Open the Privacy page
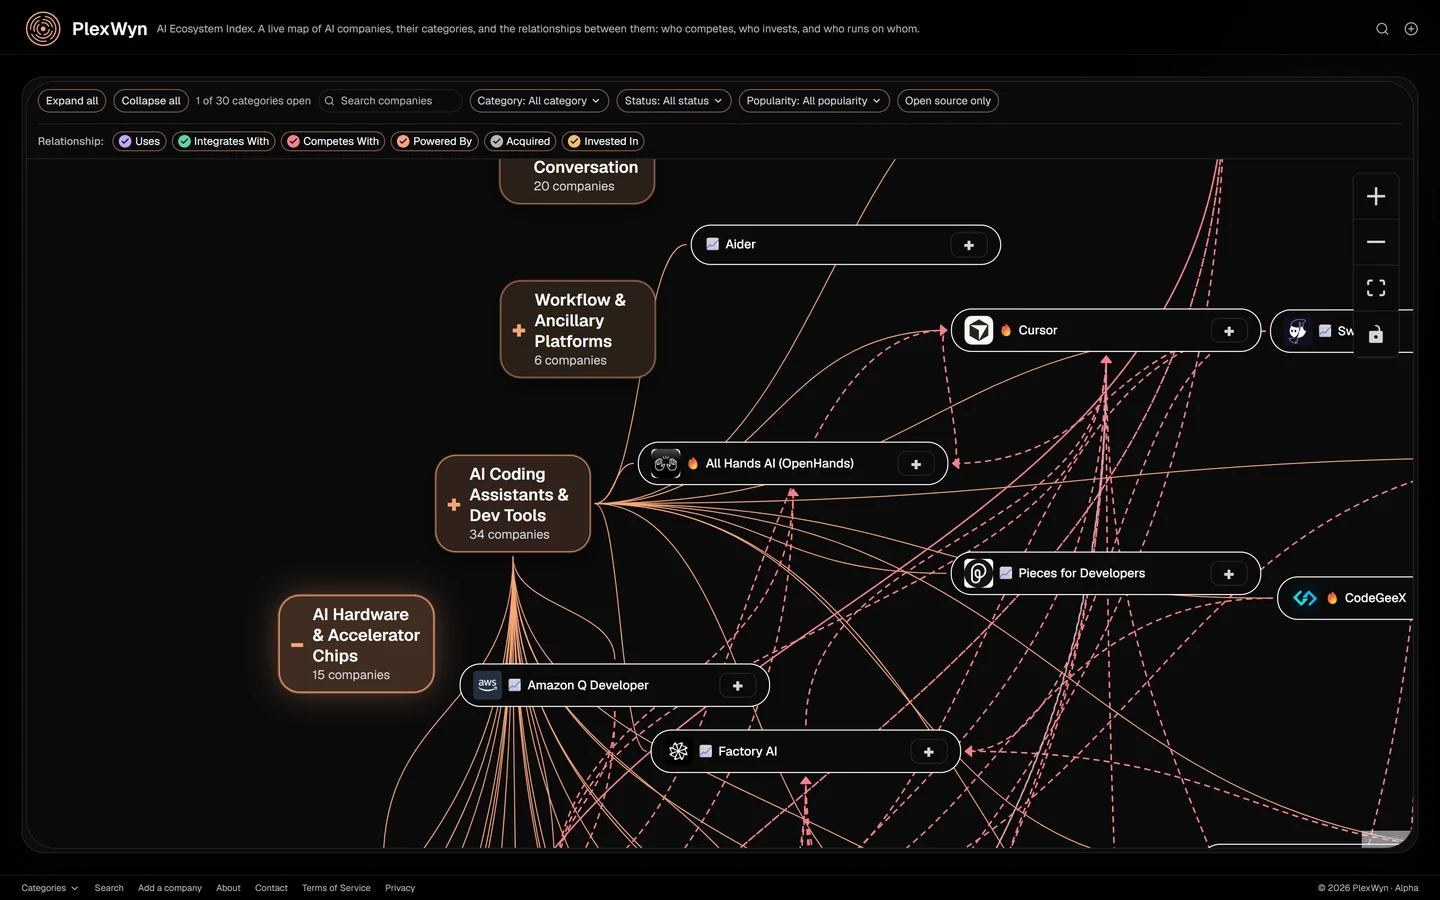Viewport: 1440px width, 900px height. 400,888
